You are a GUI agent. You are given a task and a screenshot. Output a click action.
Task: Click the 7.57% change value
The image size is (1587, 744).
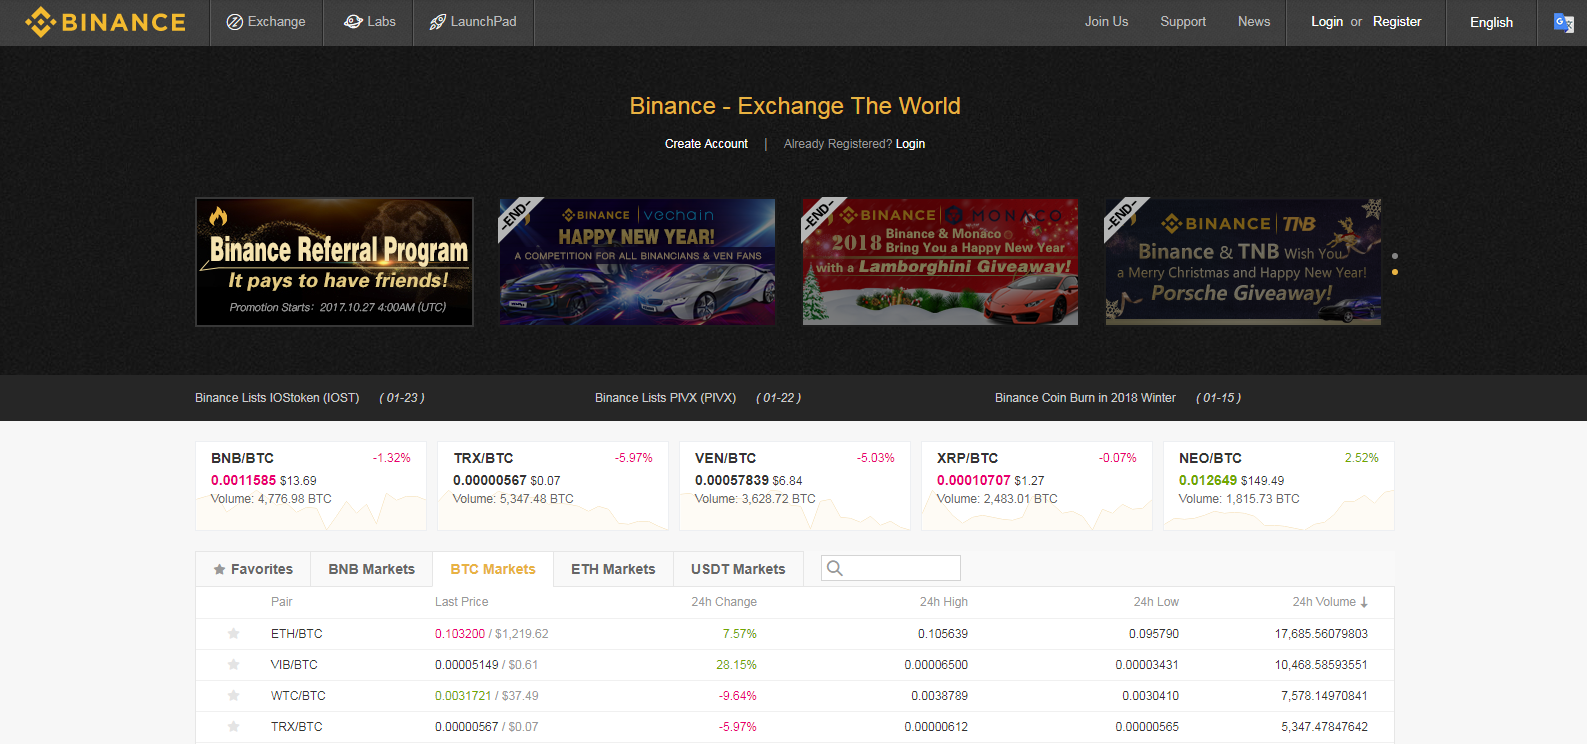pyautogui.click(x=740, y=634)
